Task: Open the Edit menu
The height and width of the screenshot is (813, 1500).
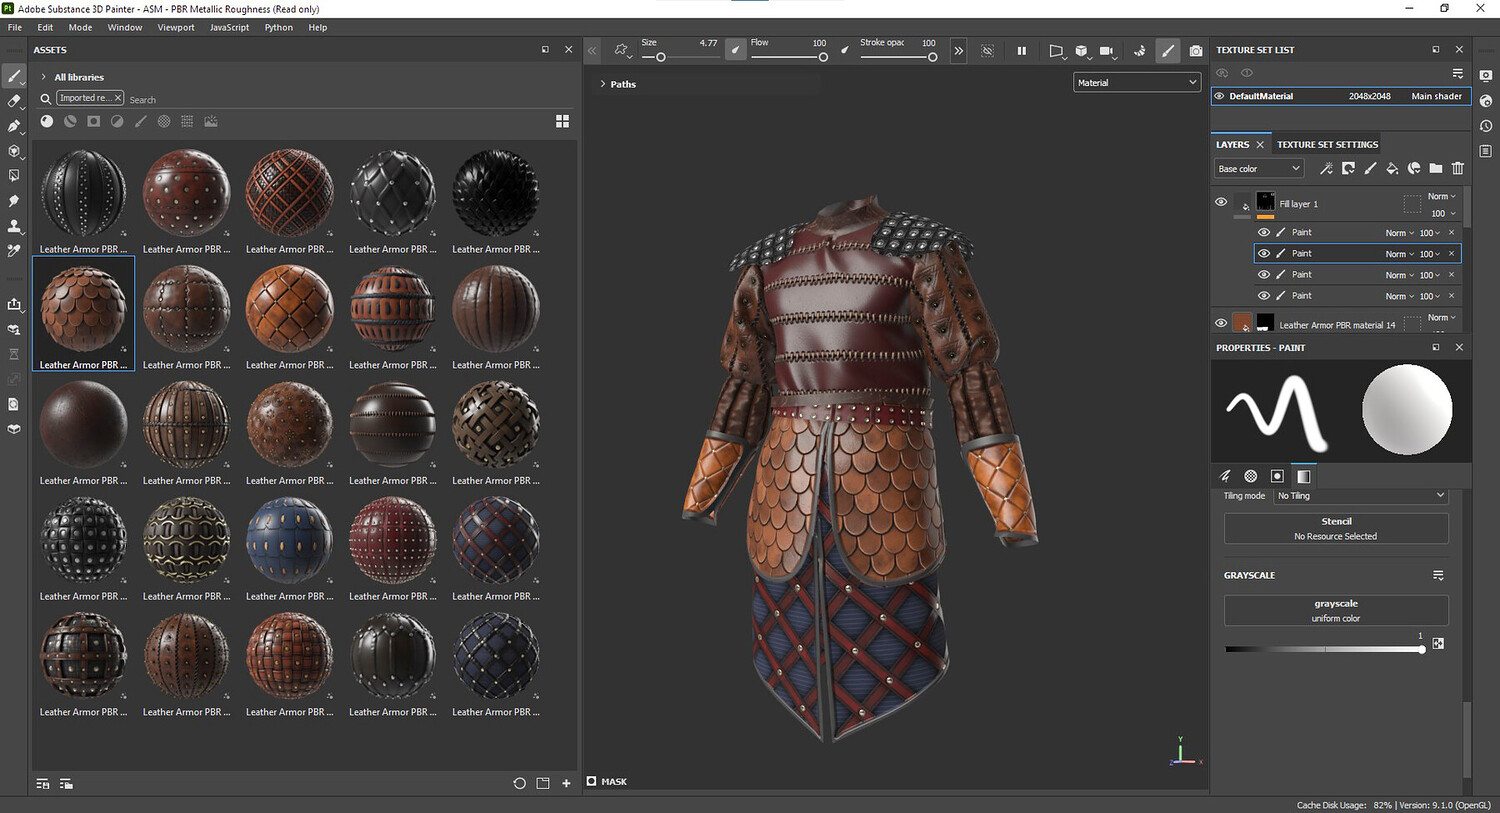Action: (x=45, y=27)
